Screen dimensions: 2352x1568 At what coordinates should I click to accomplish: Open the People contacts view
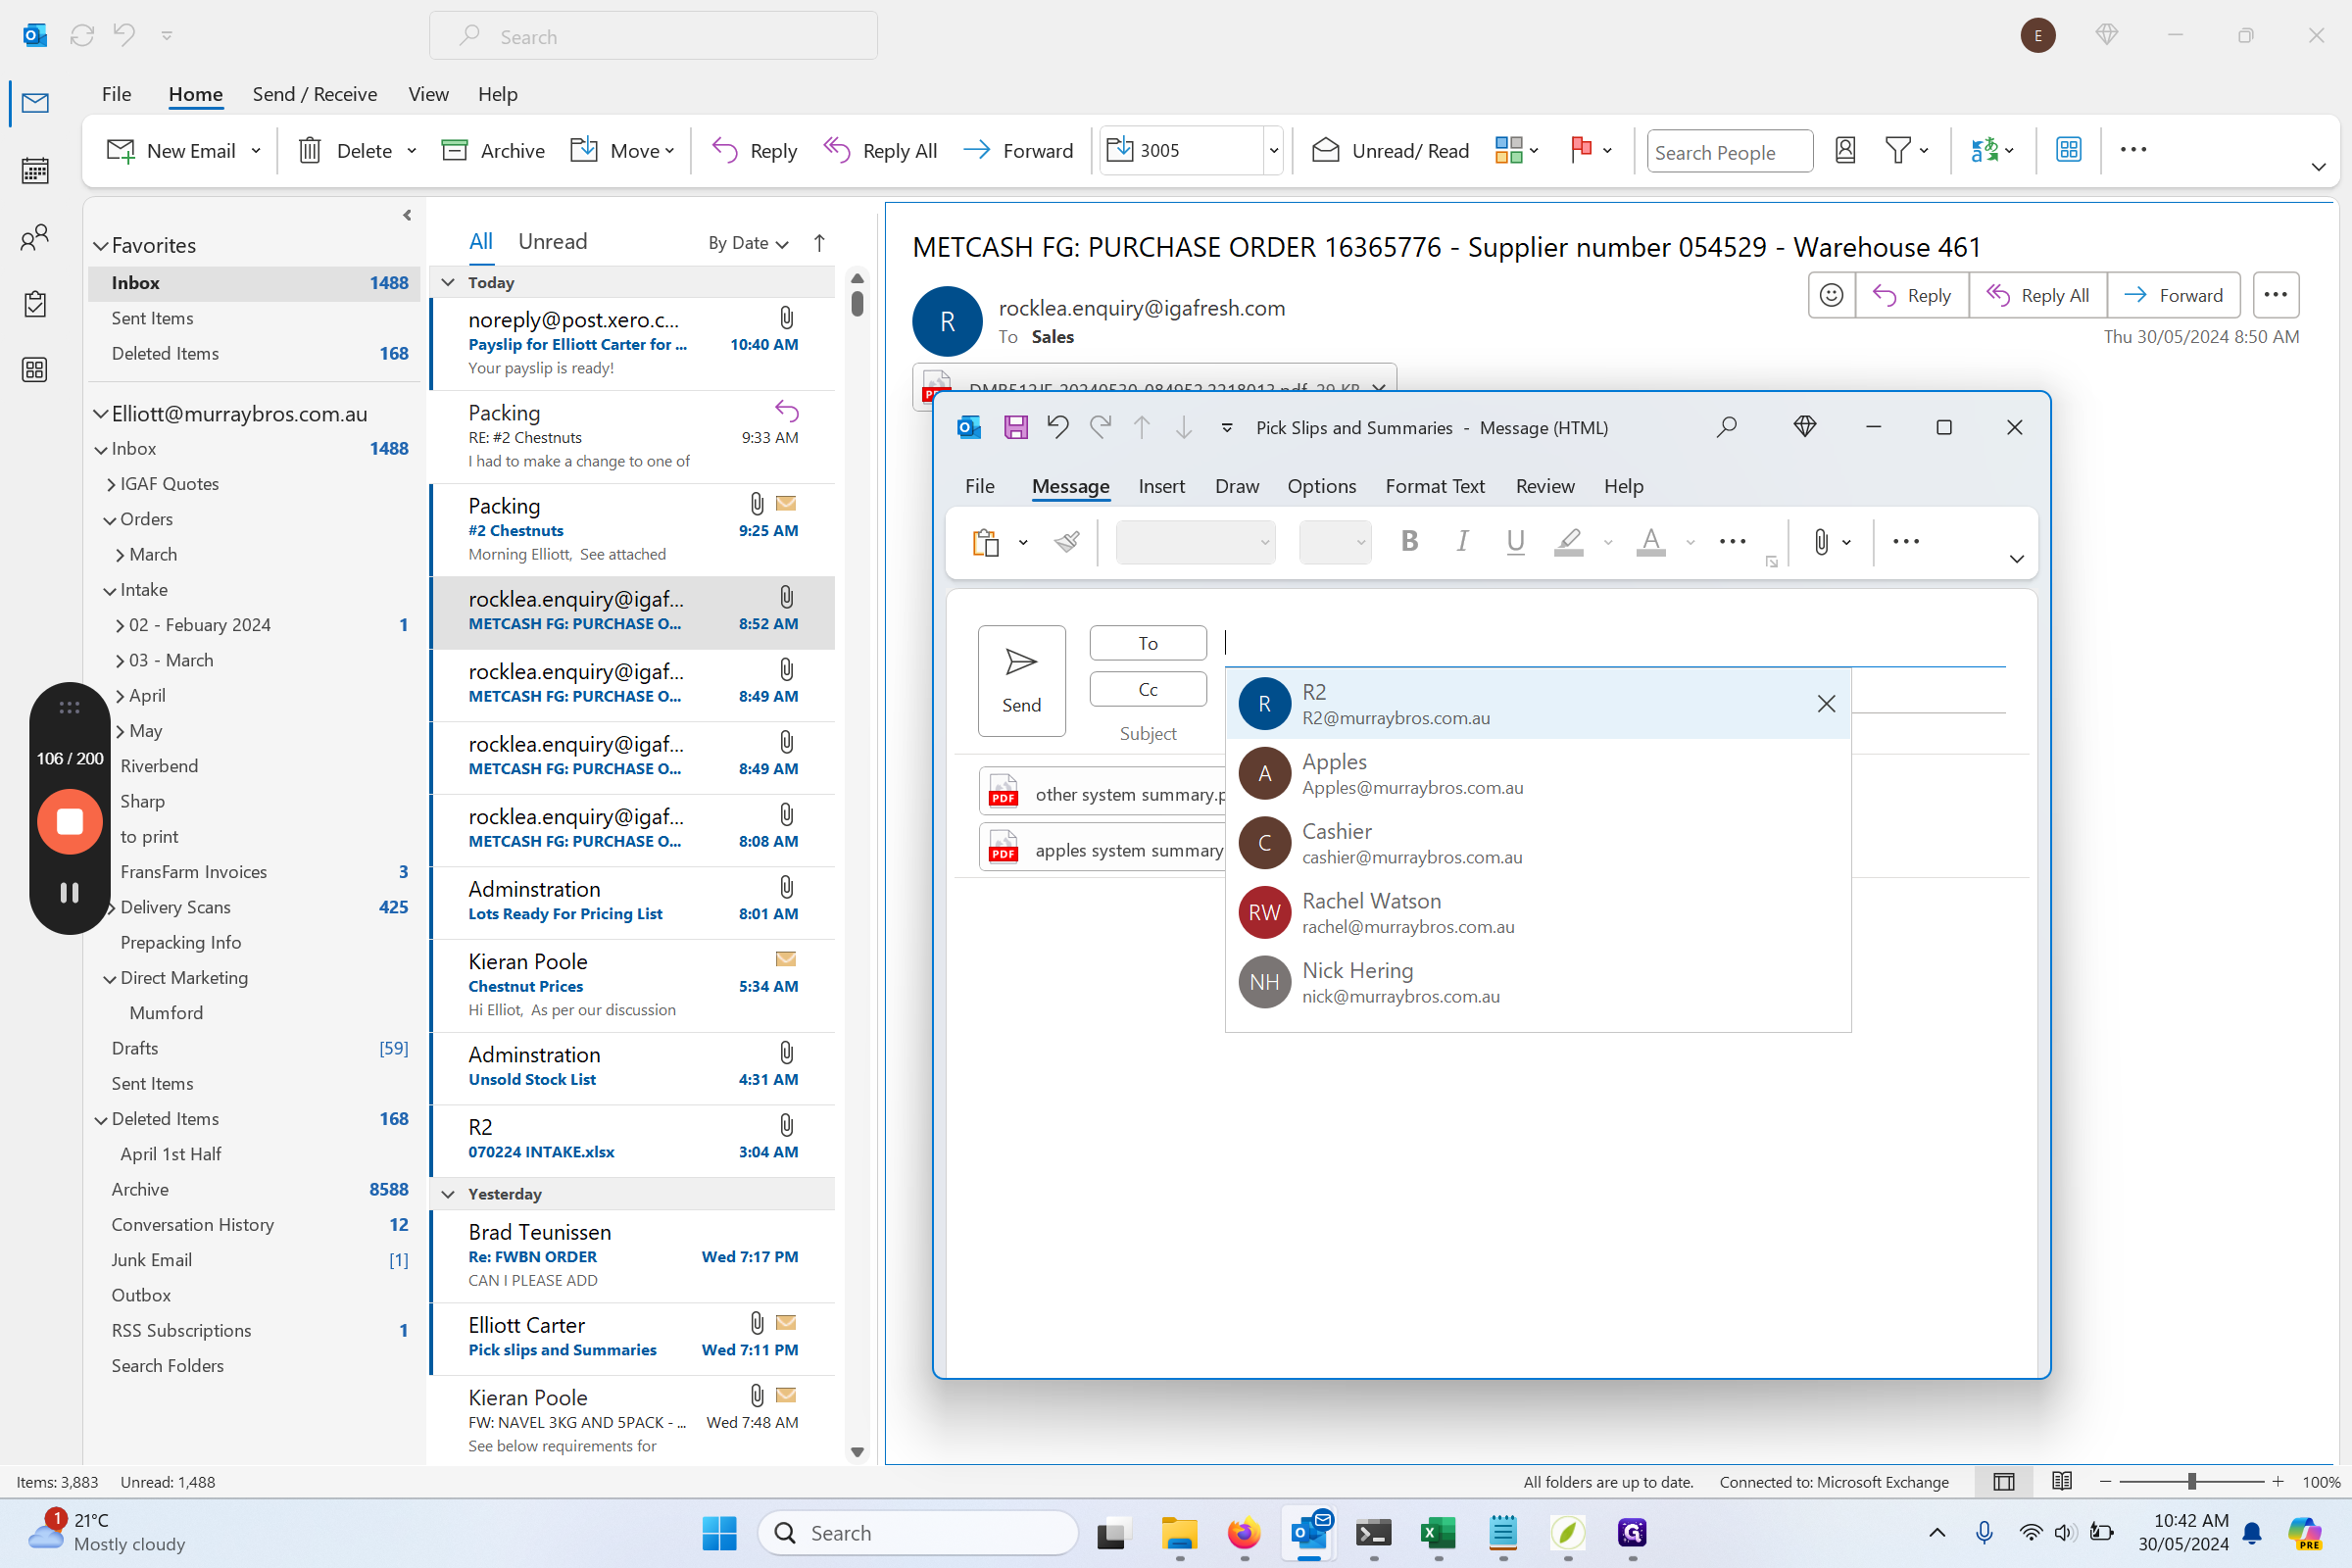coord(35,238)
